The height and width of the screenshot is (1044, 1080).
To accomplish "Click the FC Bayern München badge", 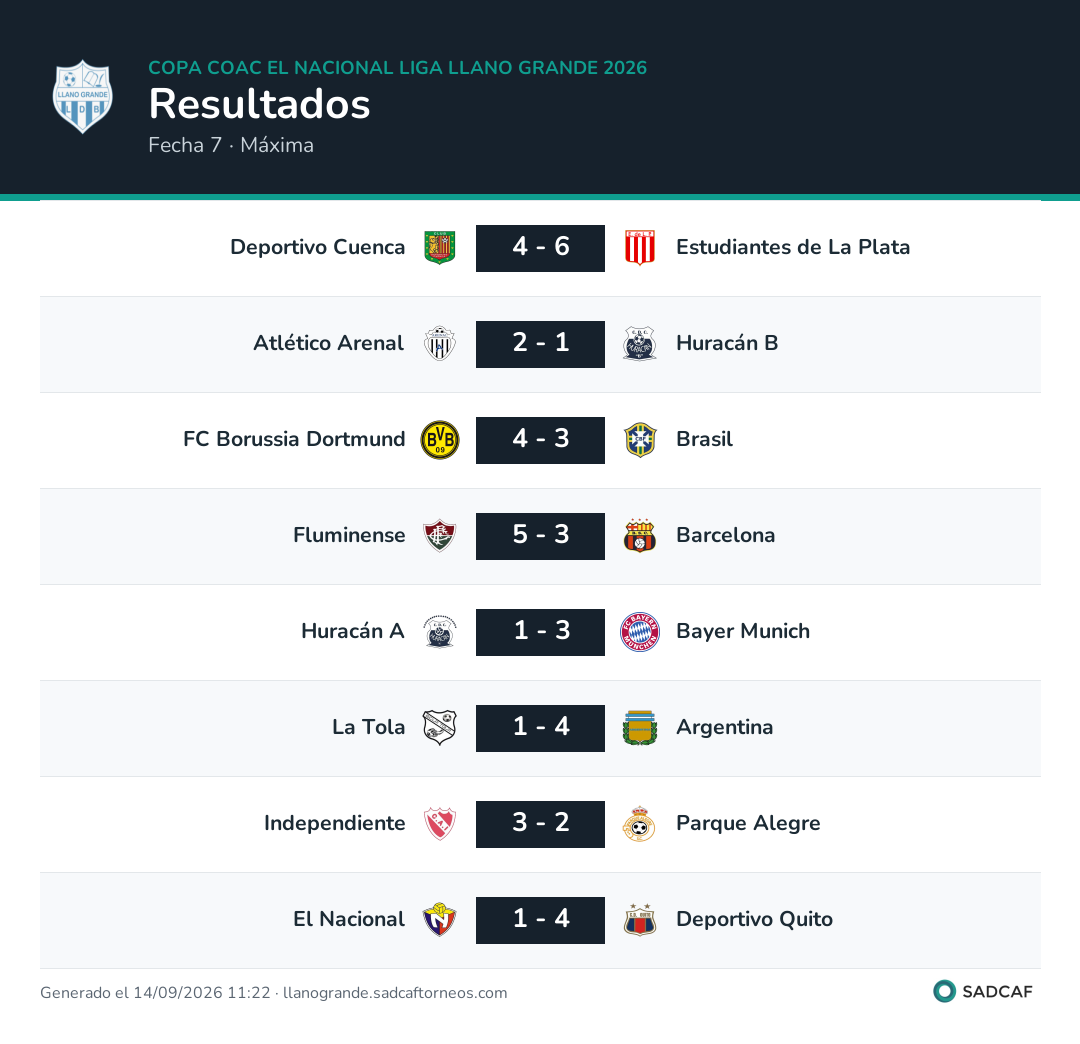I will click(x=640, y=632).
